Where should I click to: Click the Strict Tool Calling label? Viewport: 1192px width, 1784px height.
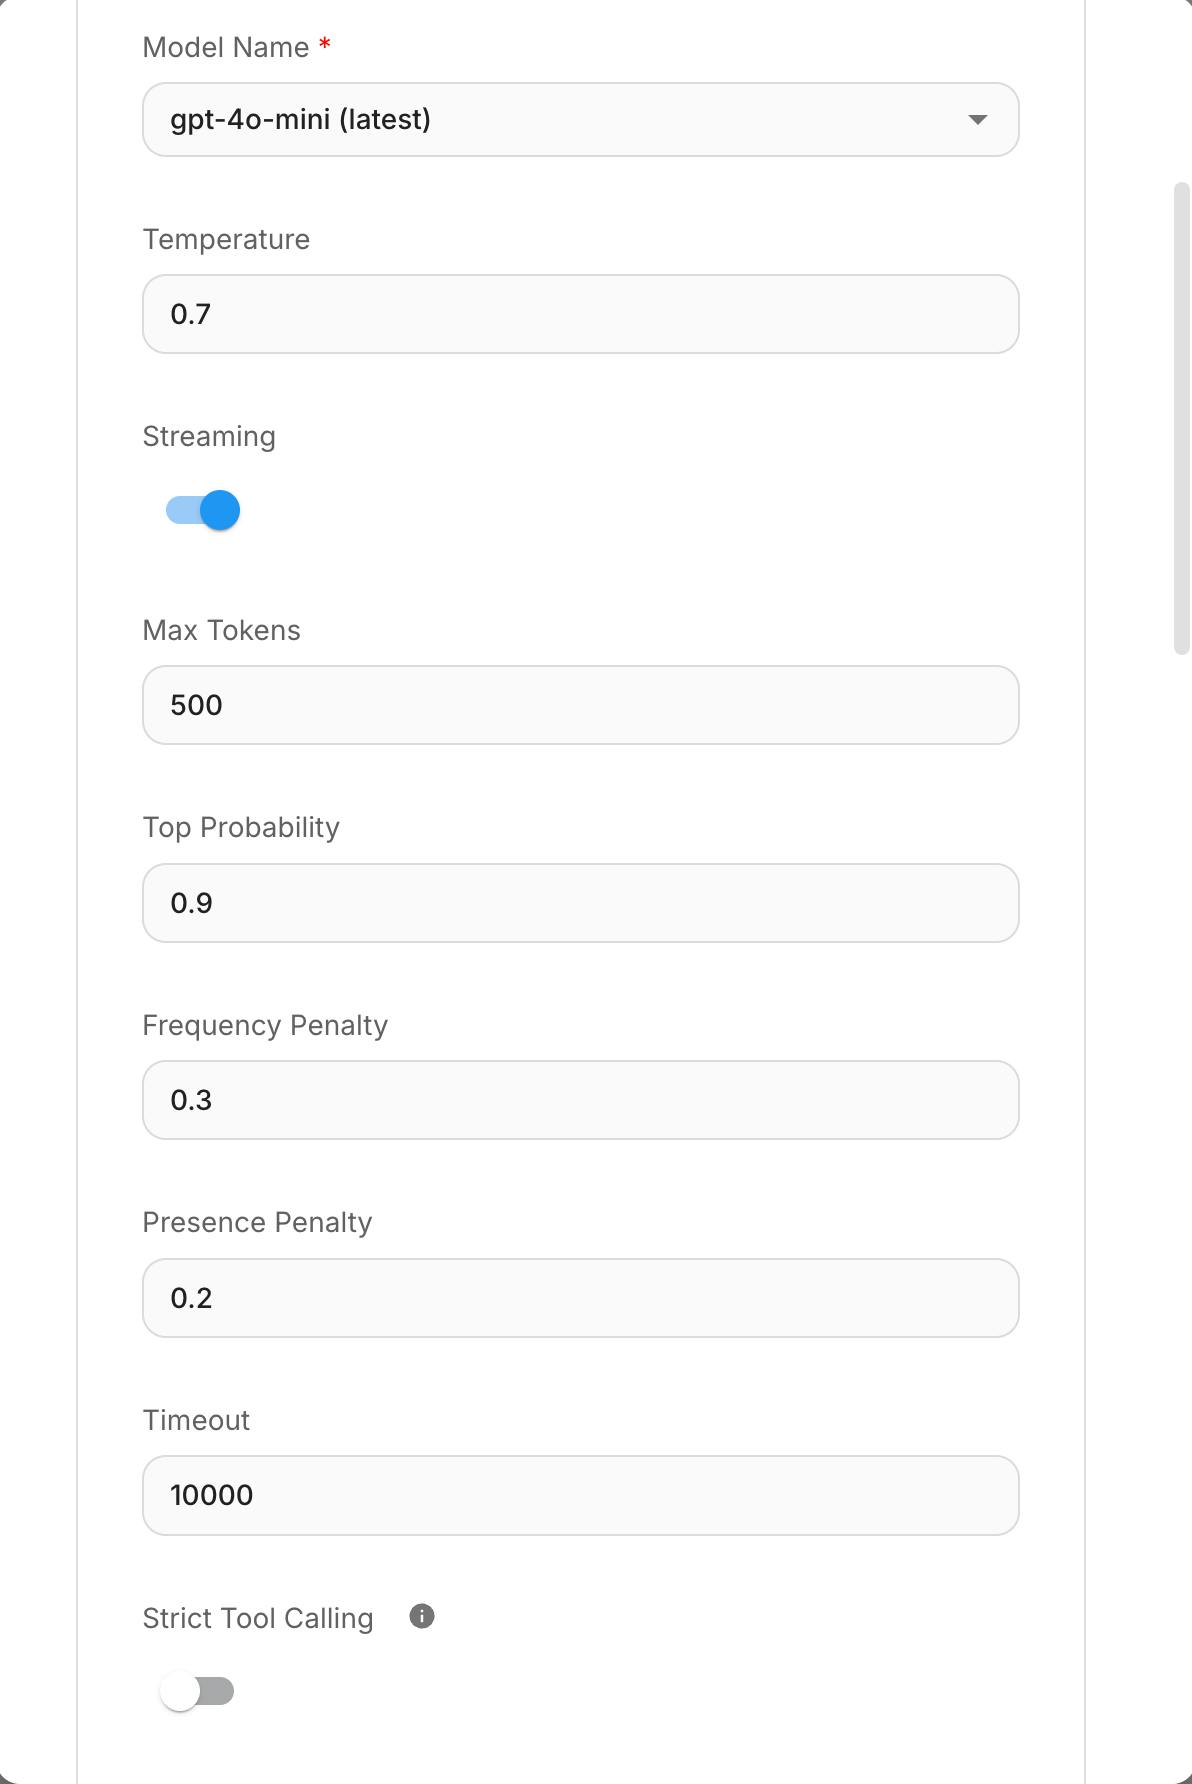pyautogui.click(x=258, y=1619)
